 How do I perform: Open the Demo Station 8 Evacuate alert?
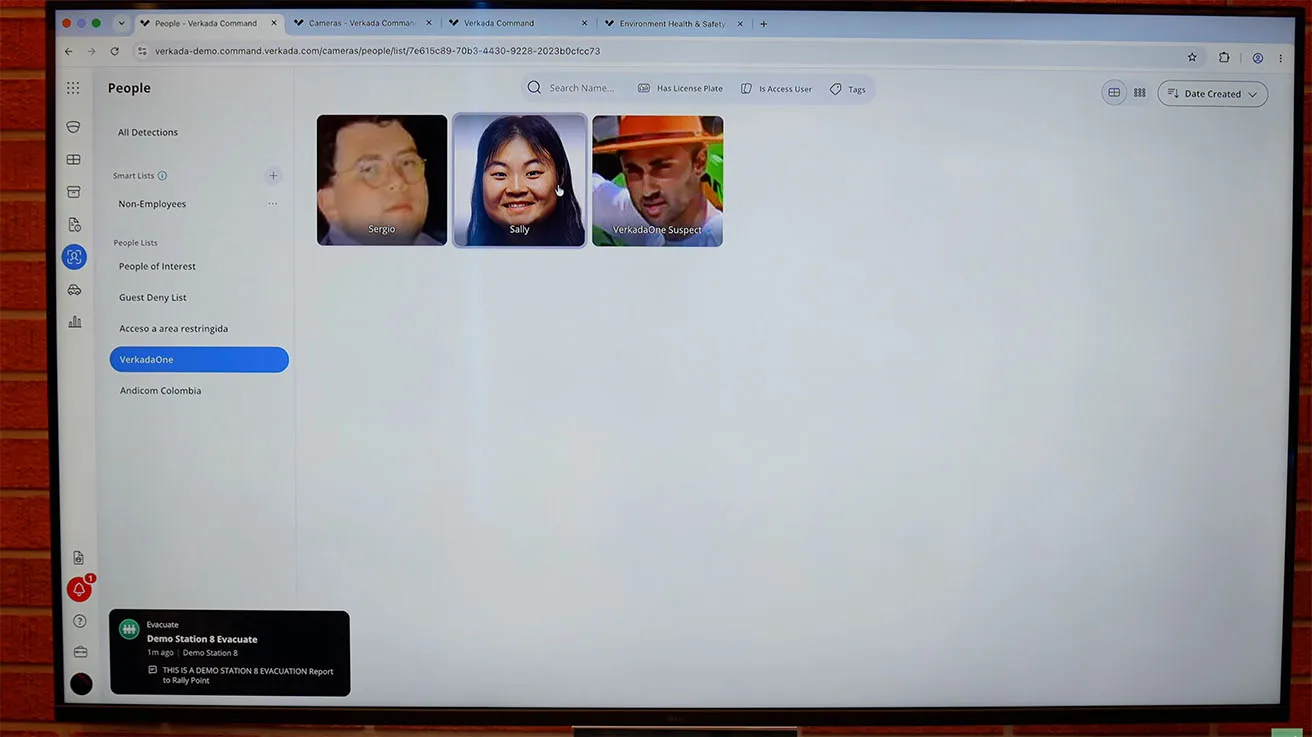[230, 653]
